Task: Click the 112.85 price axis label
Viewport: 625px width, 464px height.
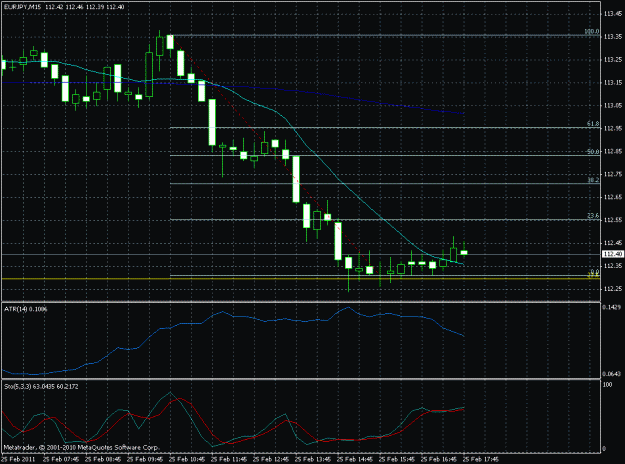Action: pyautogui.click(x=613, y=151)
